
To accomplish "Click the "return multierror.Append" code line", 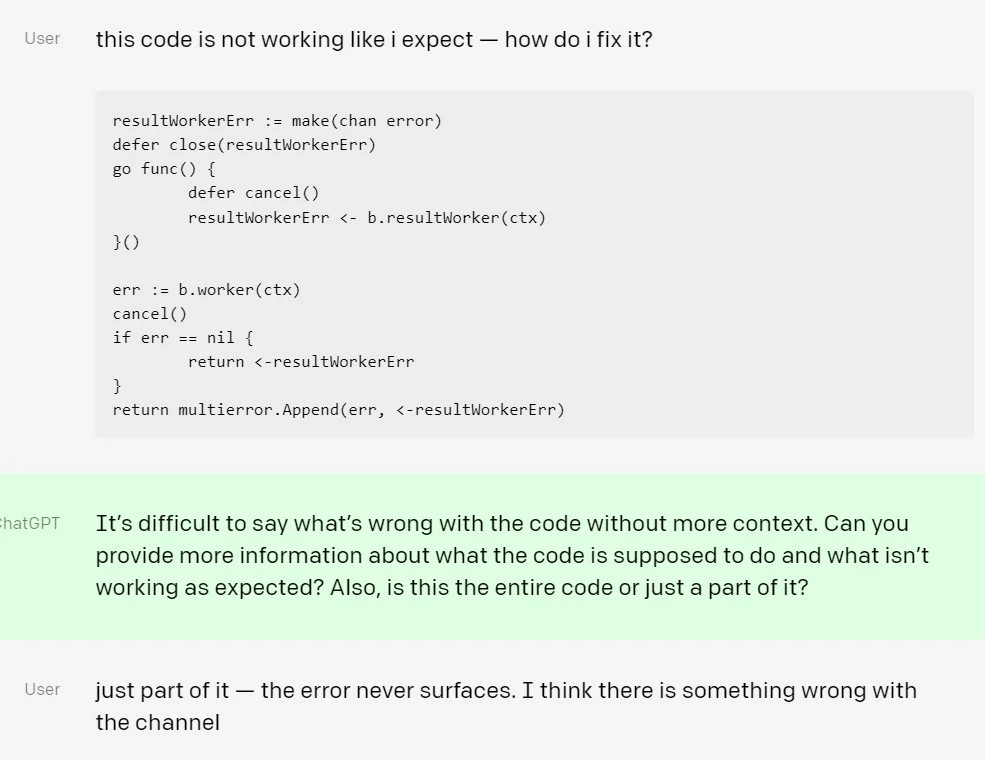I will 338,410.
